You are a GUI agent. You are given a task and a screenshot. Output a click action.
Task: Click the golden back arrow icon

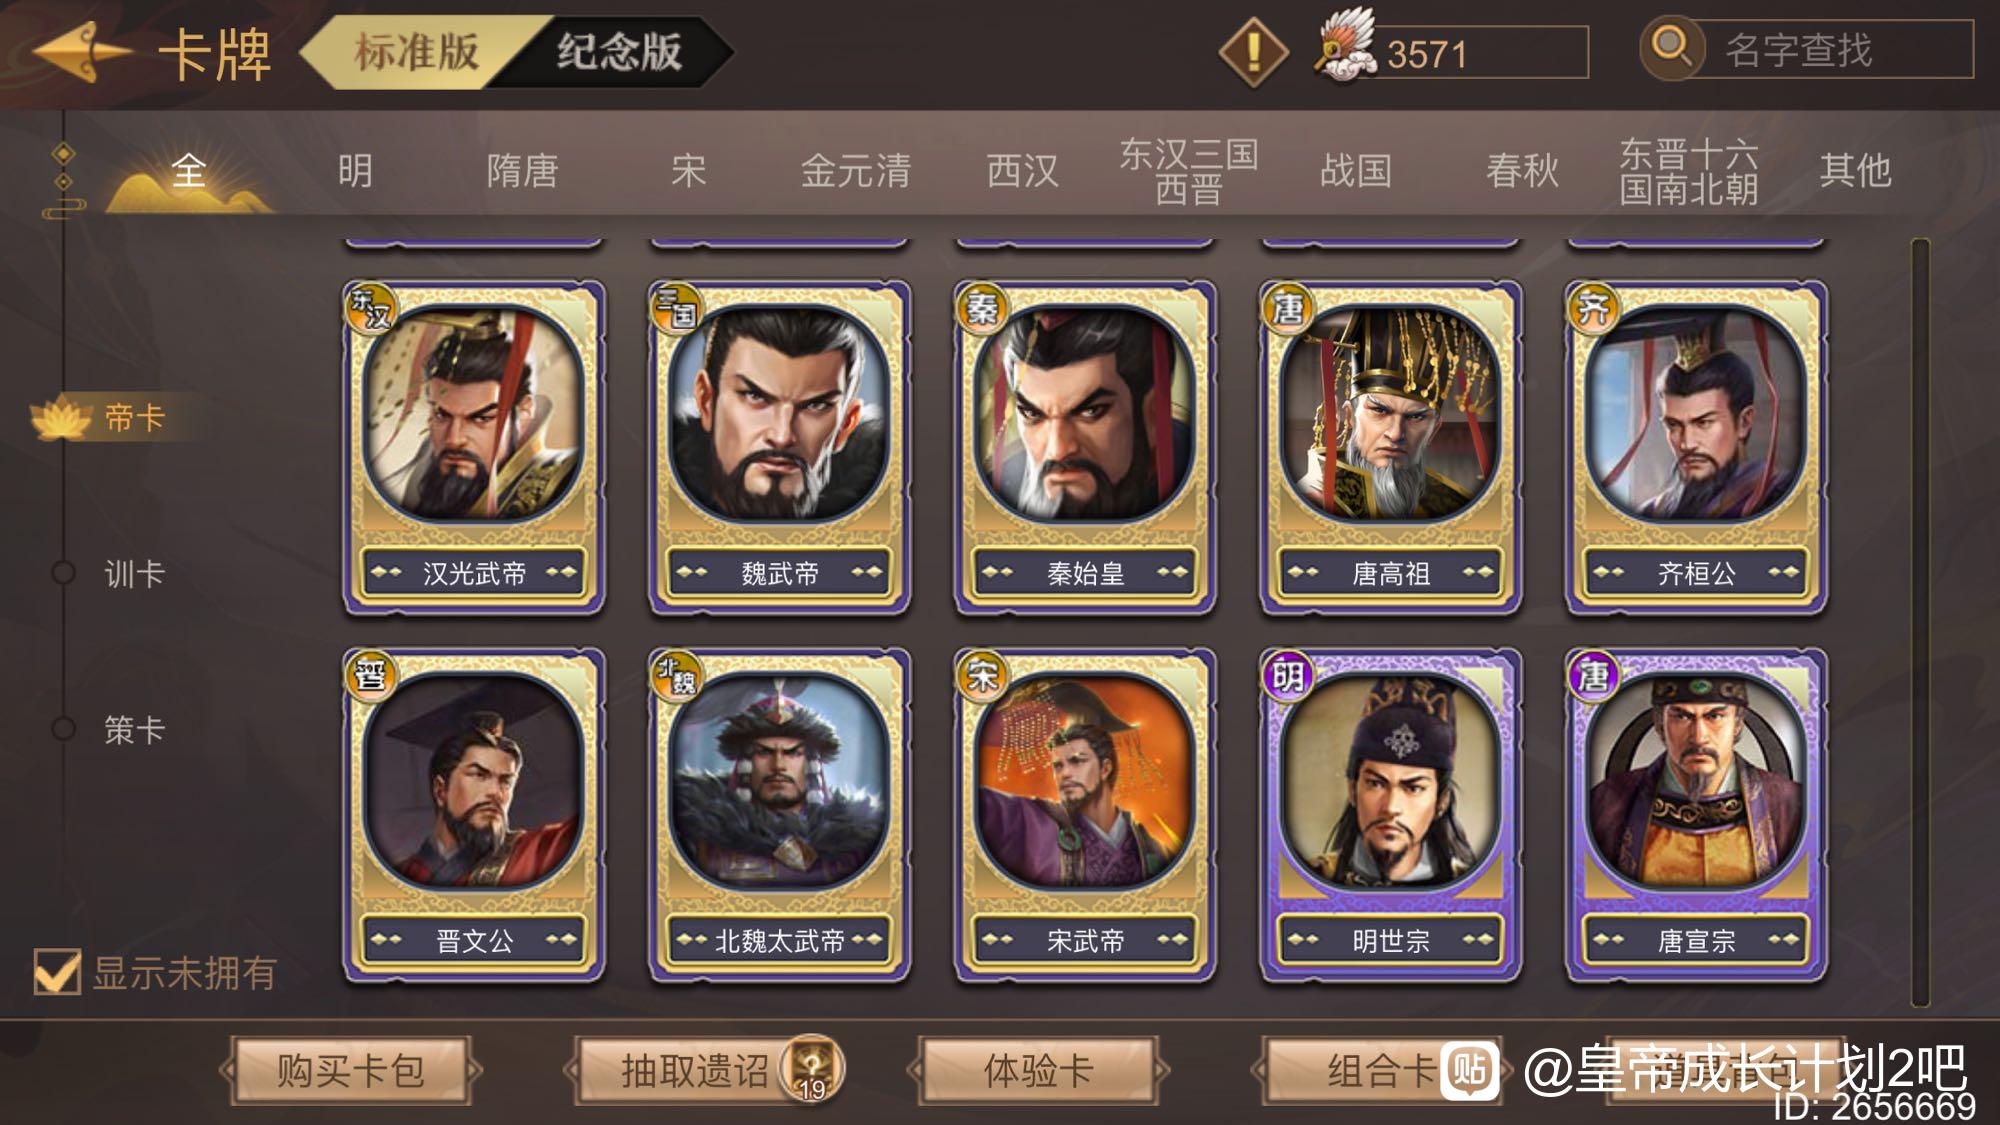82,52
